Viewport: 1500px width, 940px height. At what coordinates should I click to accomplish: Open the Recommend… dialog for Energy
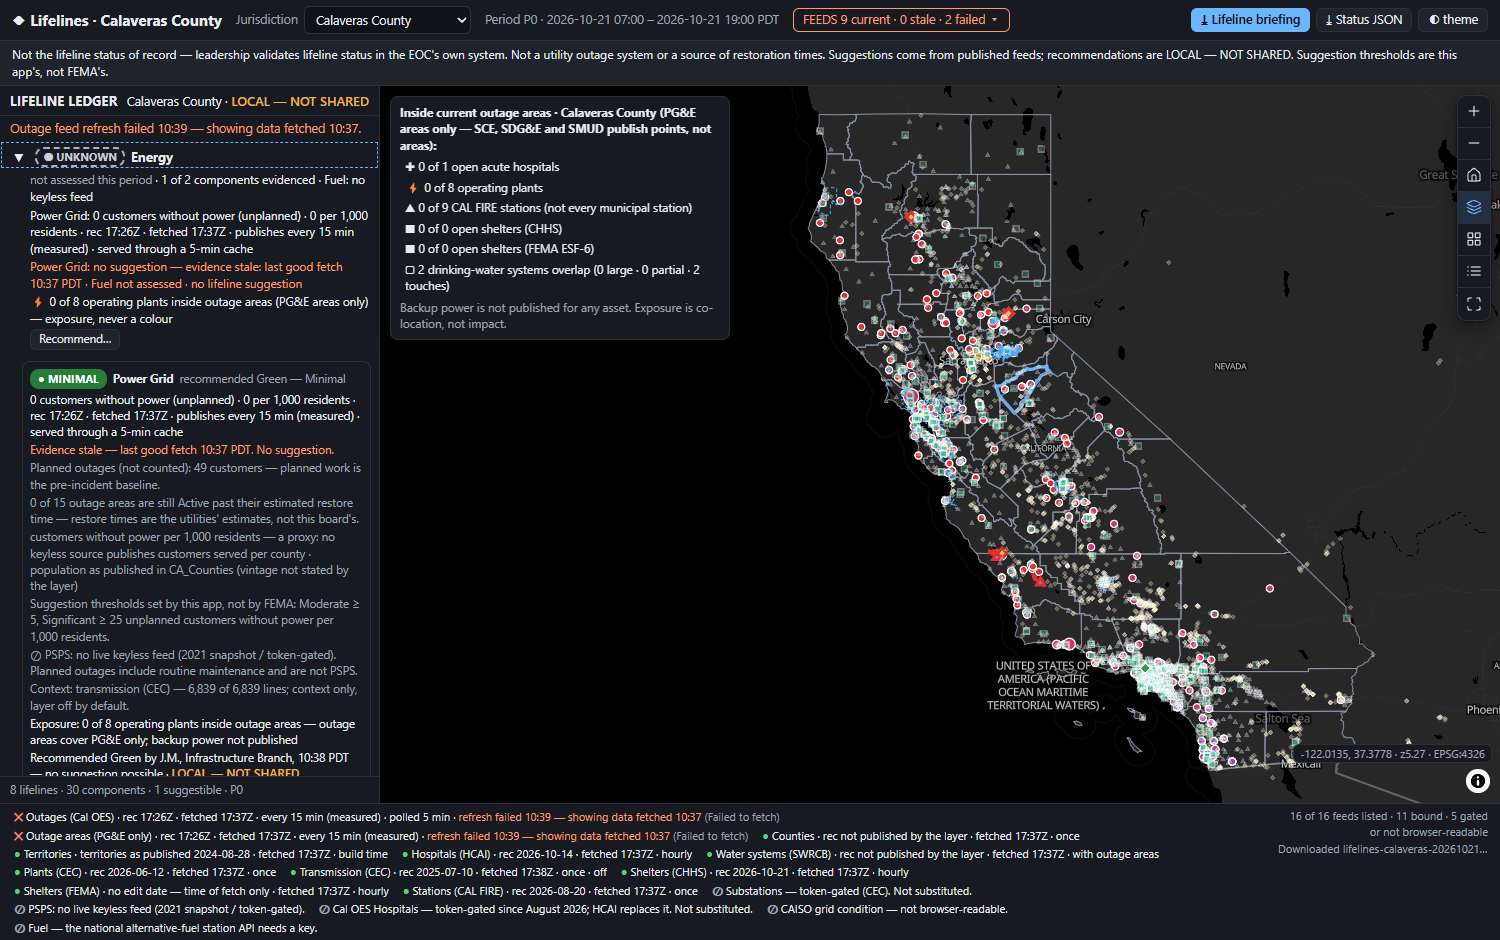click(75, 339)
